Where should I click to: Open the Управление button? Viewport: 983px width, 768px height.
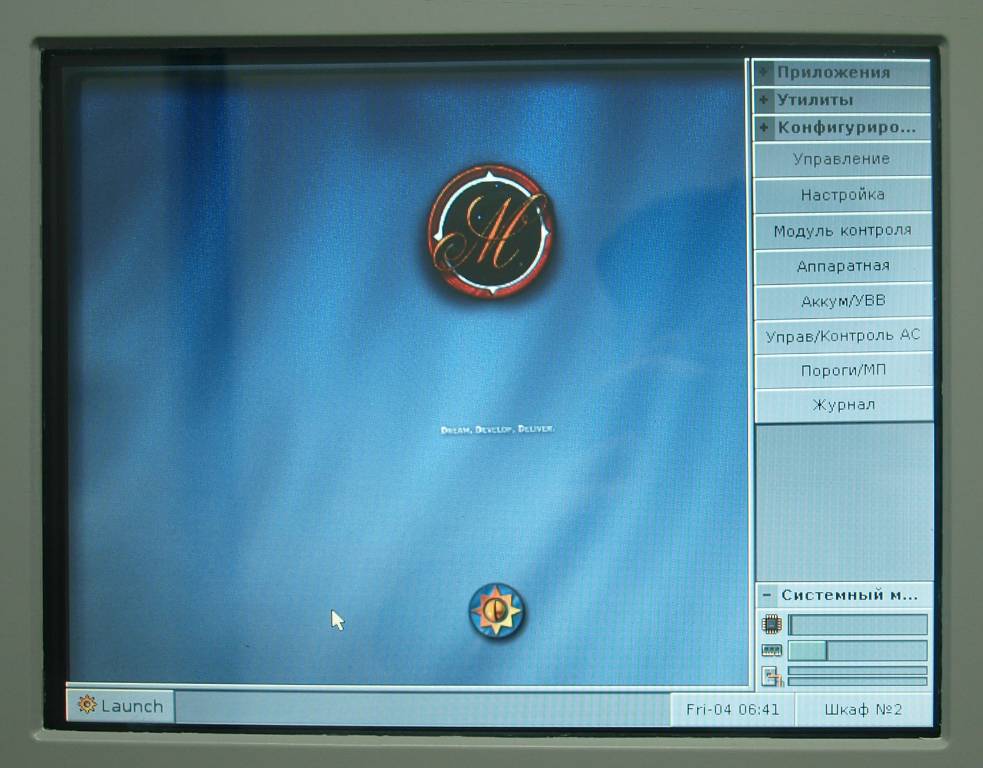841,159
